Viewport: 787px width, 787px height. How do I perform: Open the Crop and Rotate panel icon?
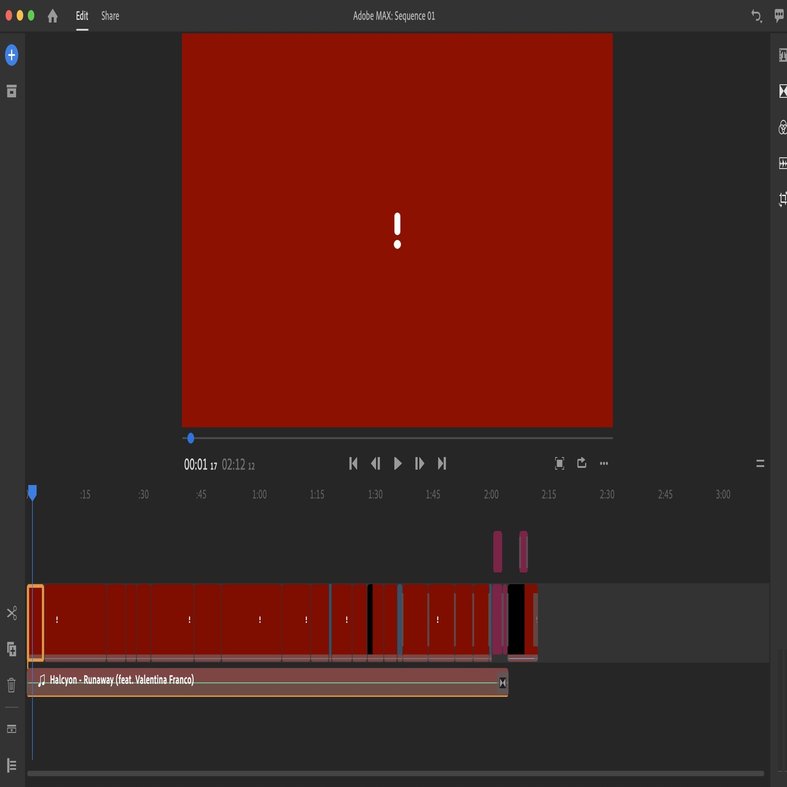pyautogui.click(x=782, y=199)
